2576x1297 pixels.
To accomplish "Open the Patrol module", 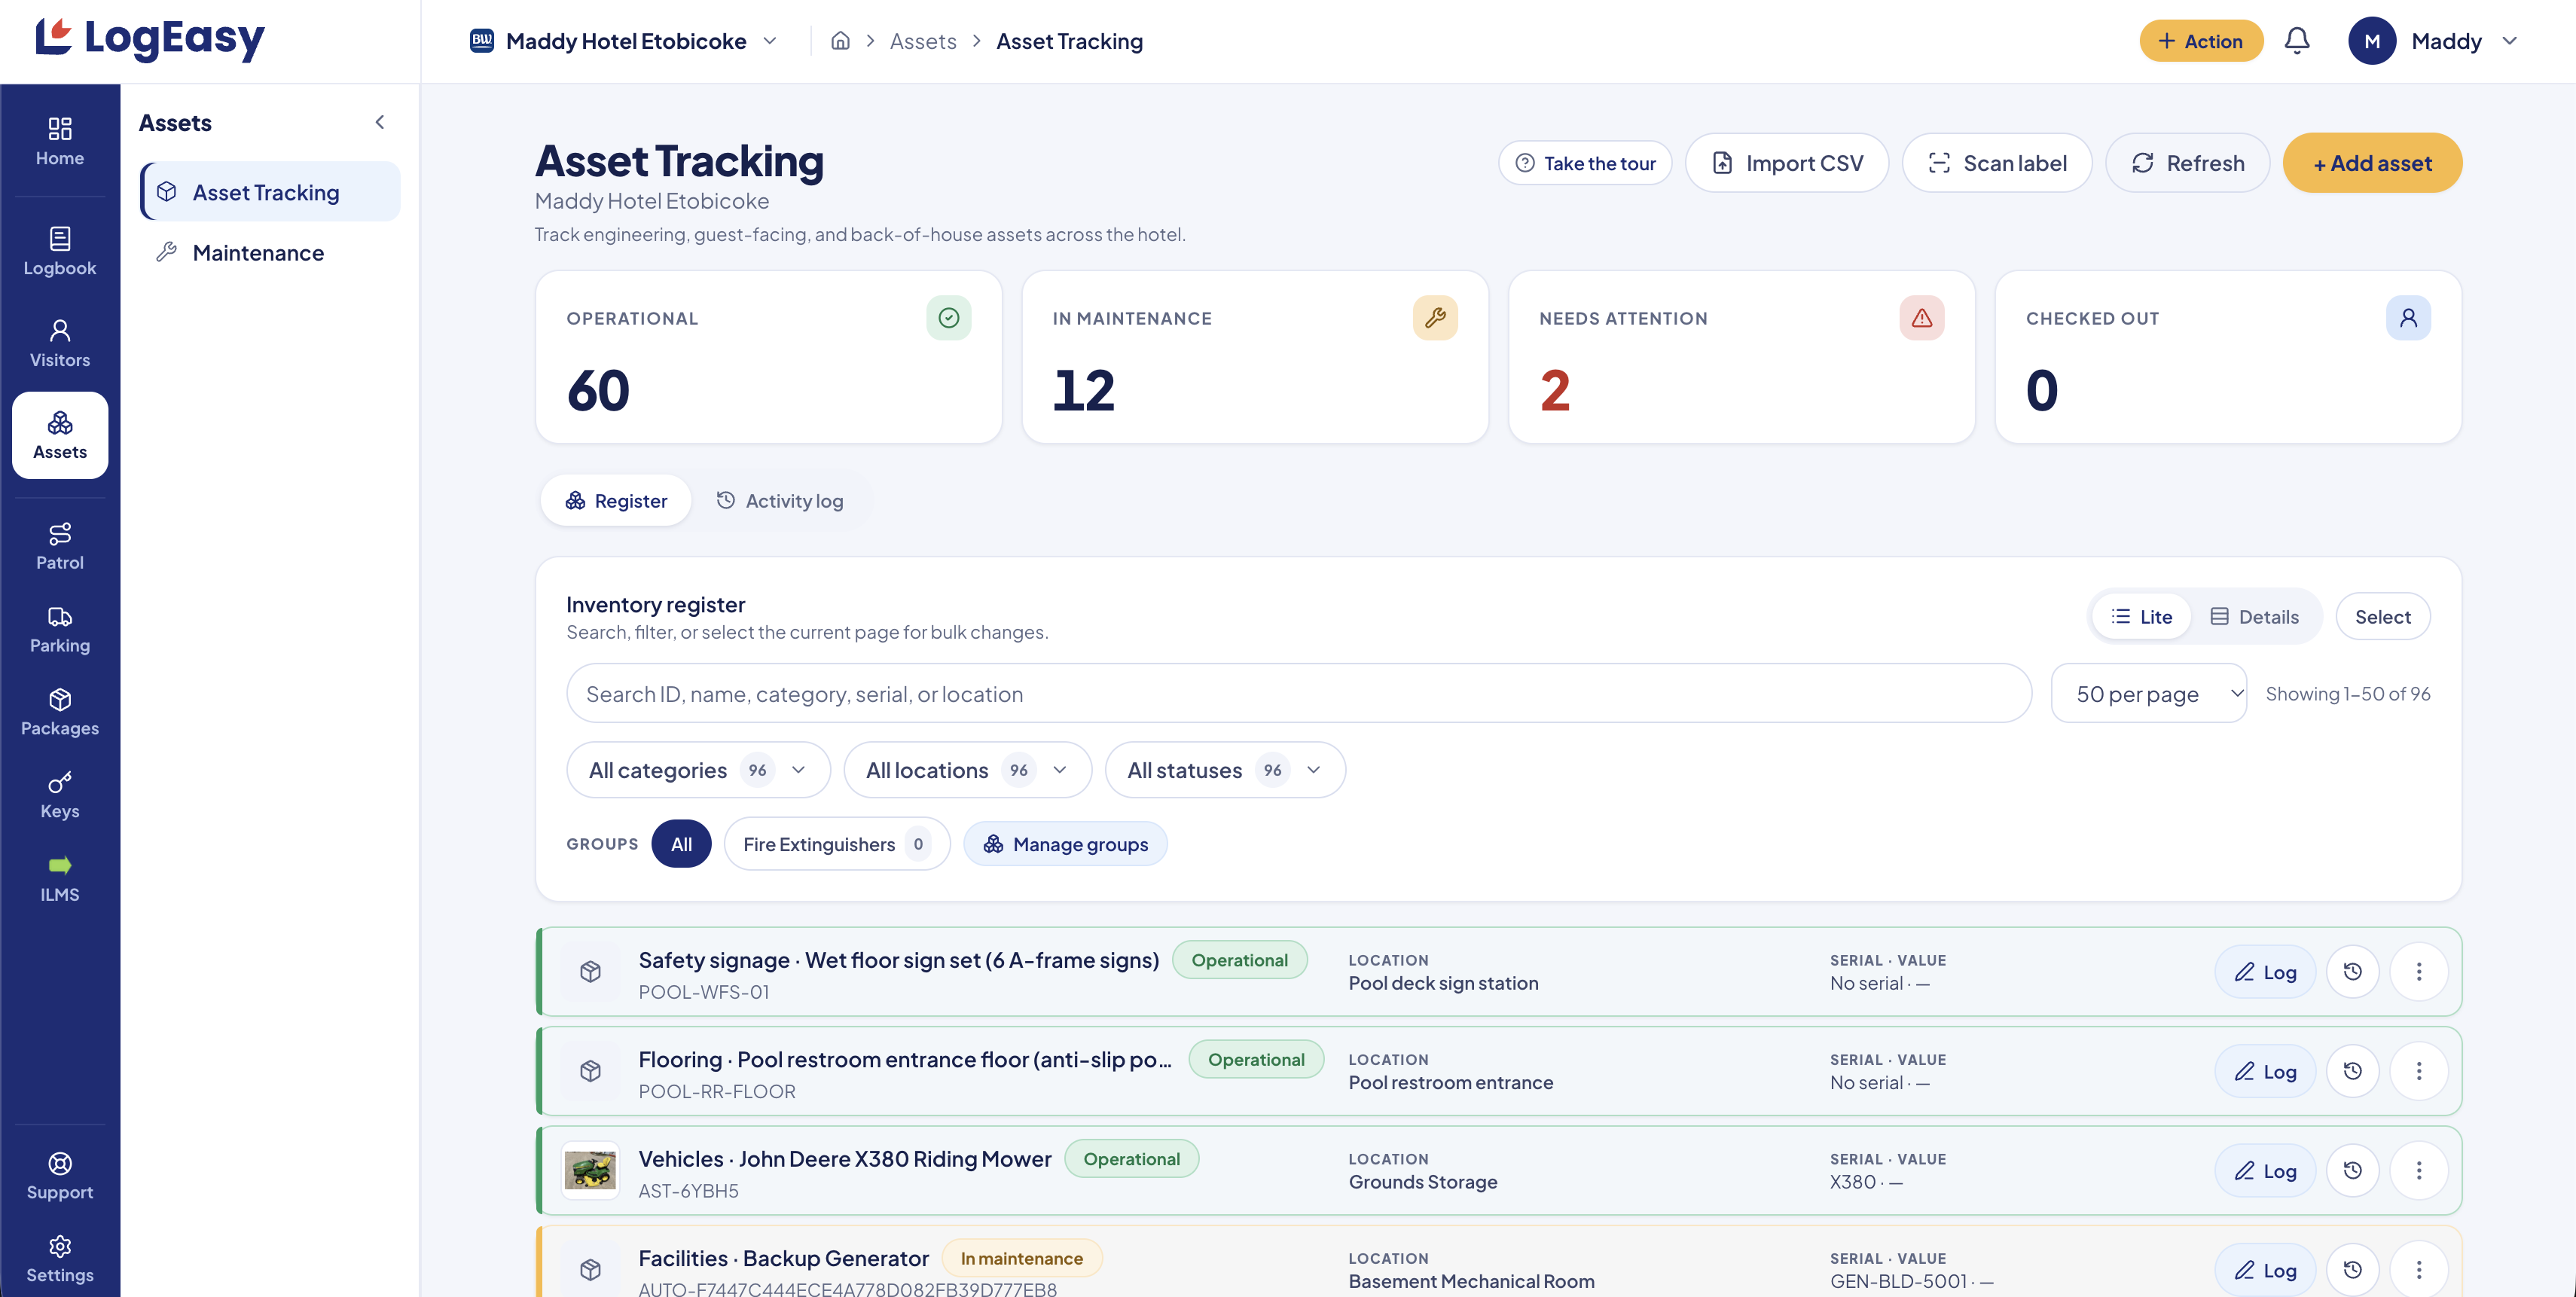I will coord(60,546).
